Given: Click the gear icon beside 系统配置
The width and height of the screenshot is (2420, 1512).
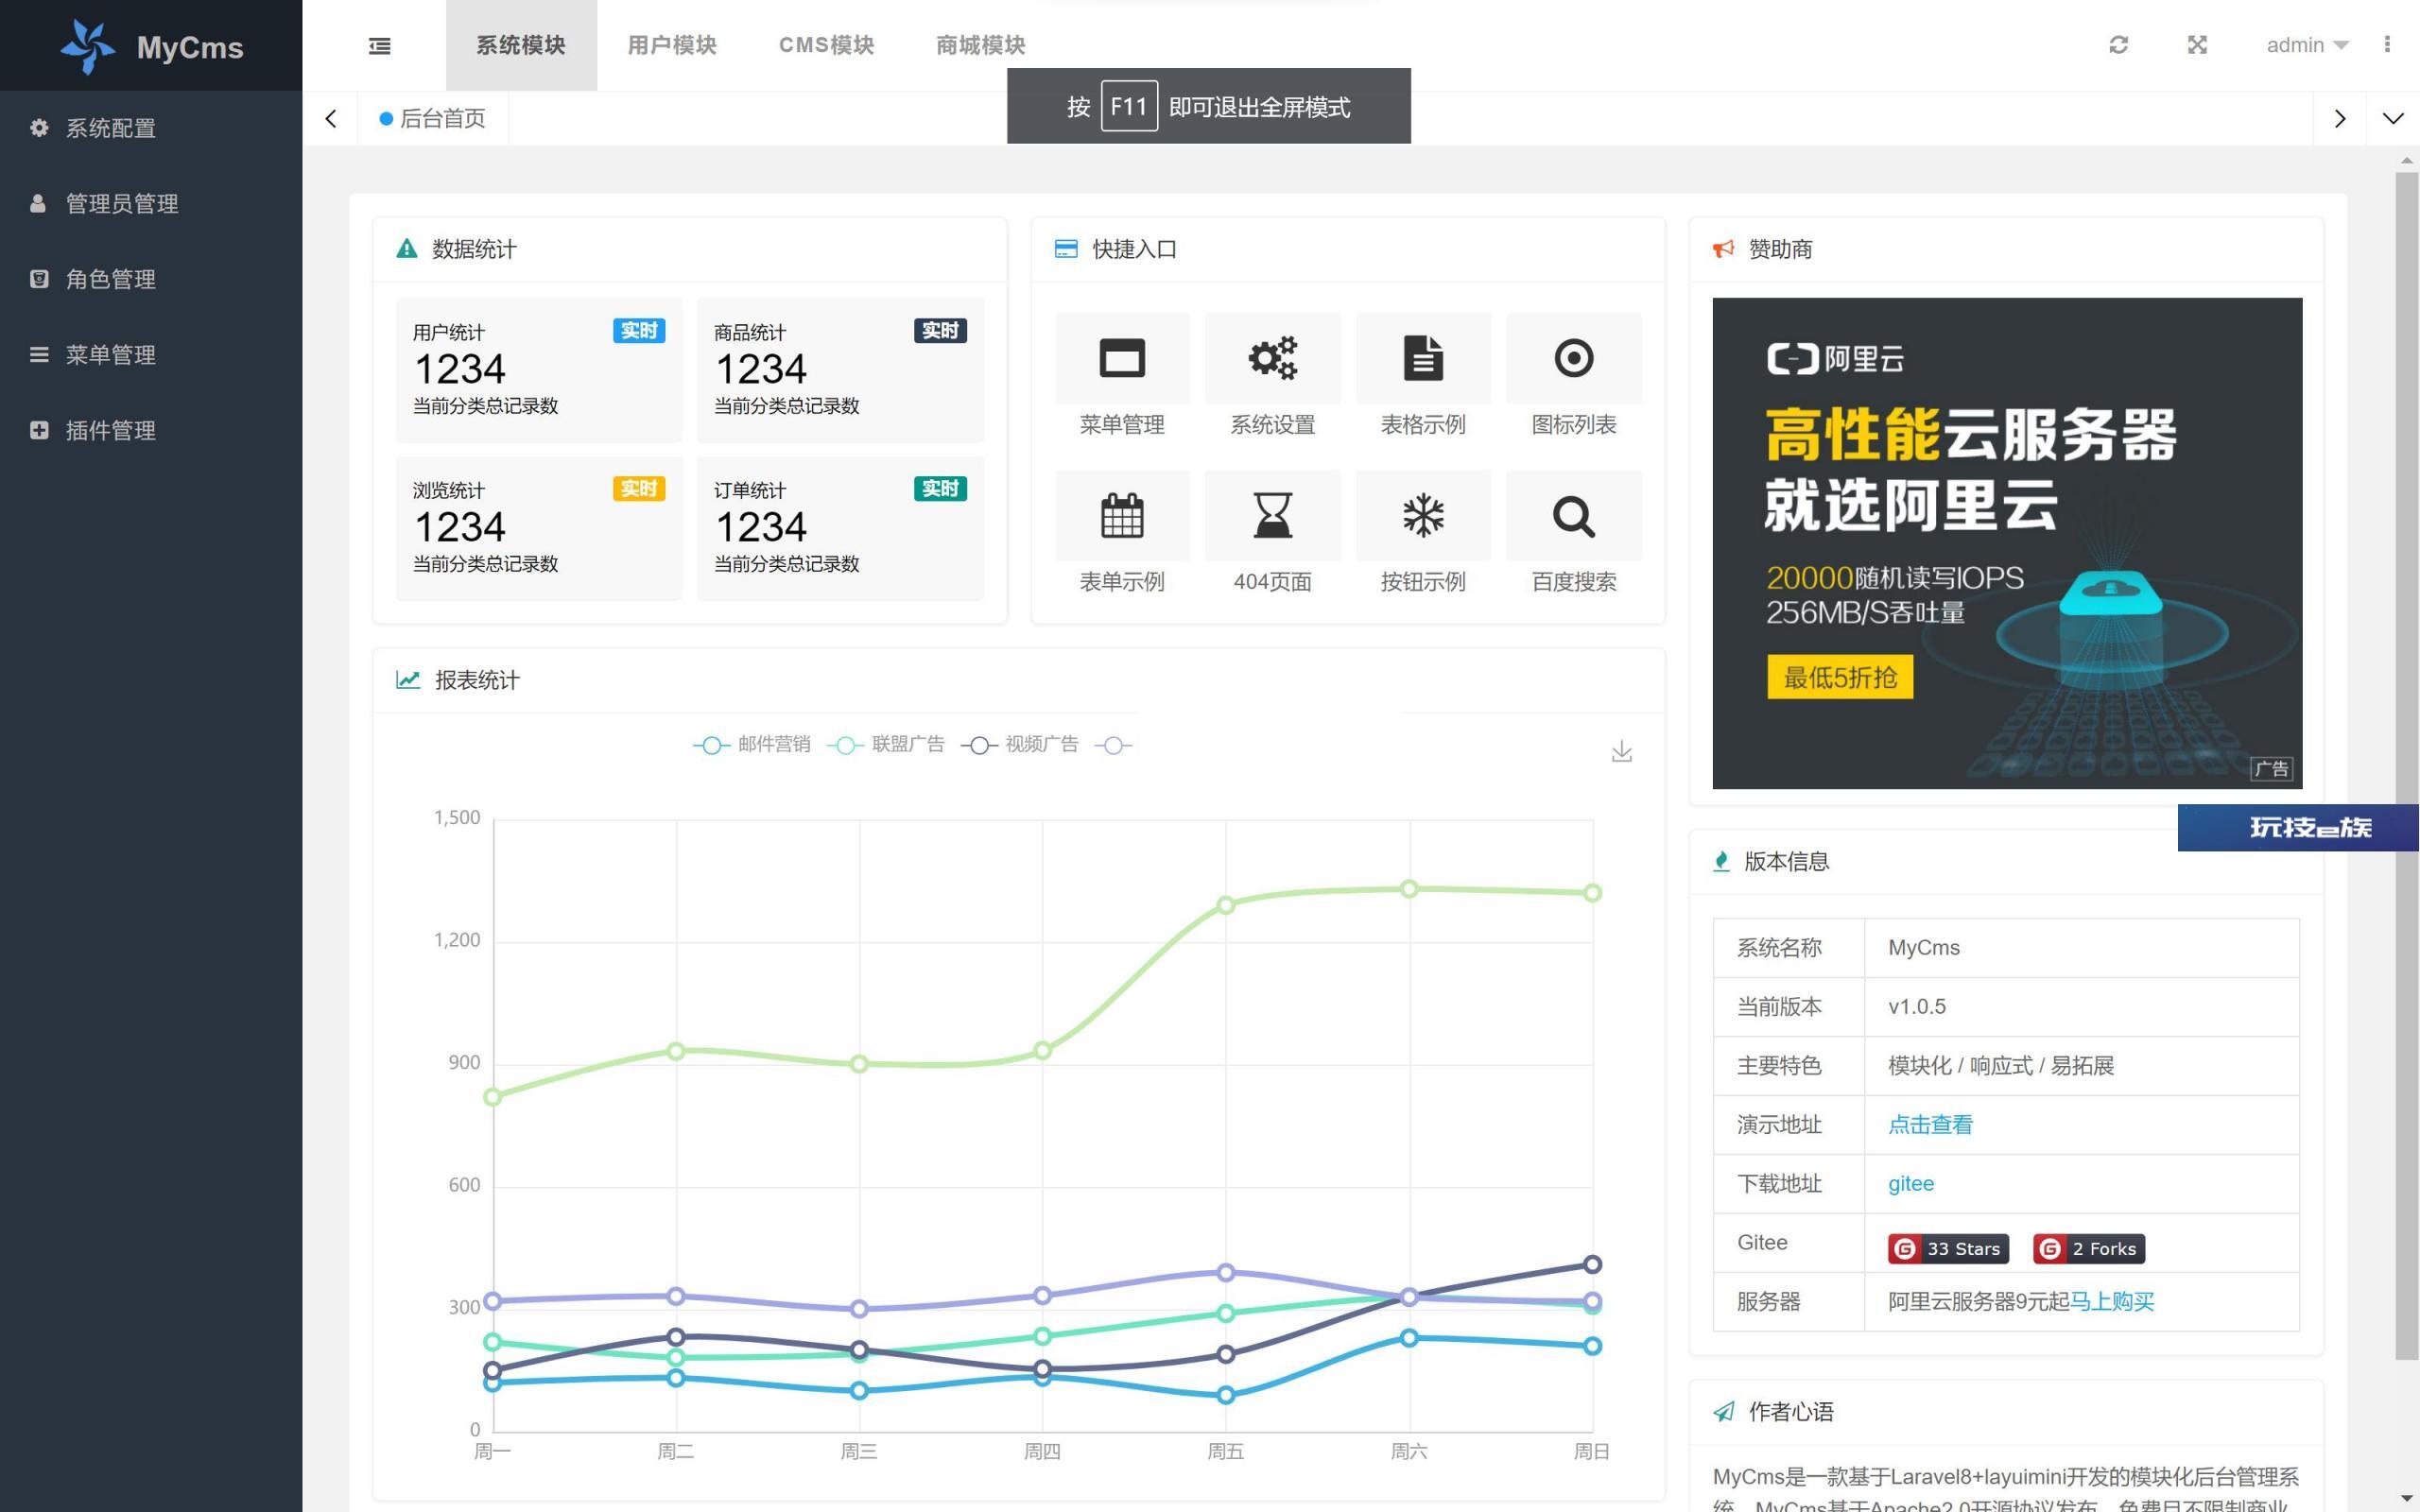Looking at the screenshot, I should 39,127.
